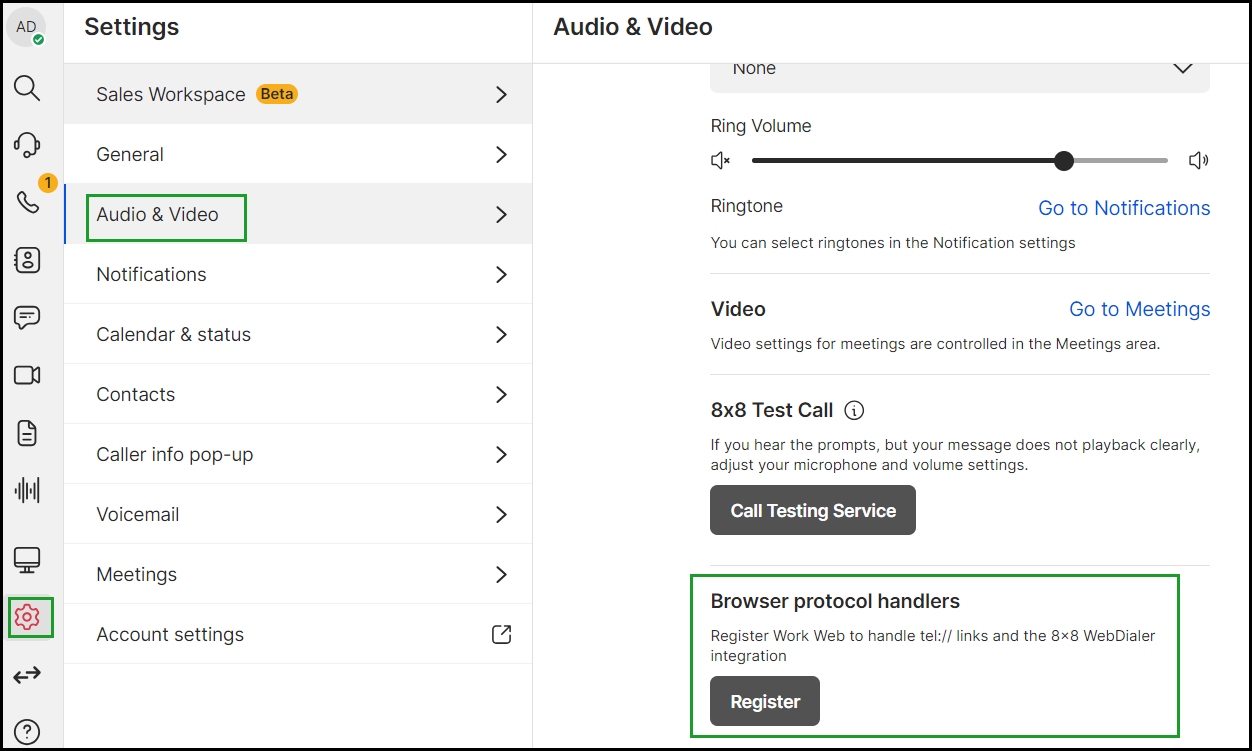Click the Video section heading
Image resolution: width=1252 pixels, height=751 pixels.
coord(738,309)
